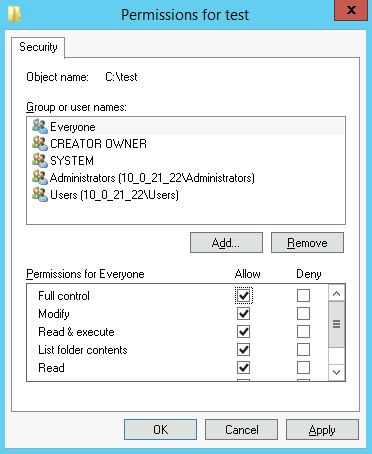Check Deny for Full control
This screenshot has height=454, width=372.
(x=303, y=296)
